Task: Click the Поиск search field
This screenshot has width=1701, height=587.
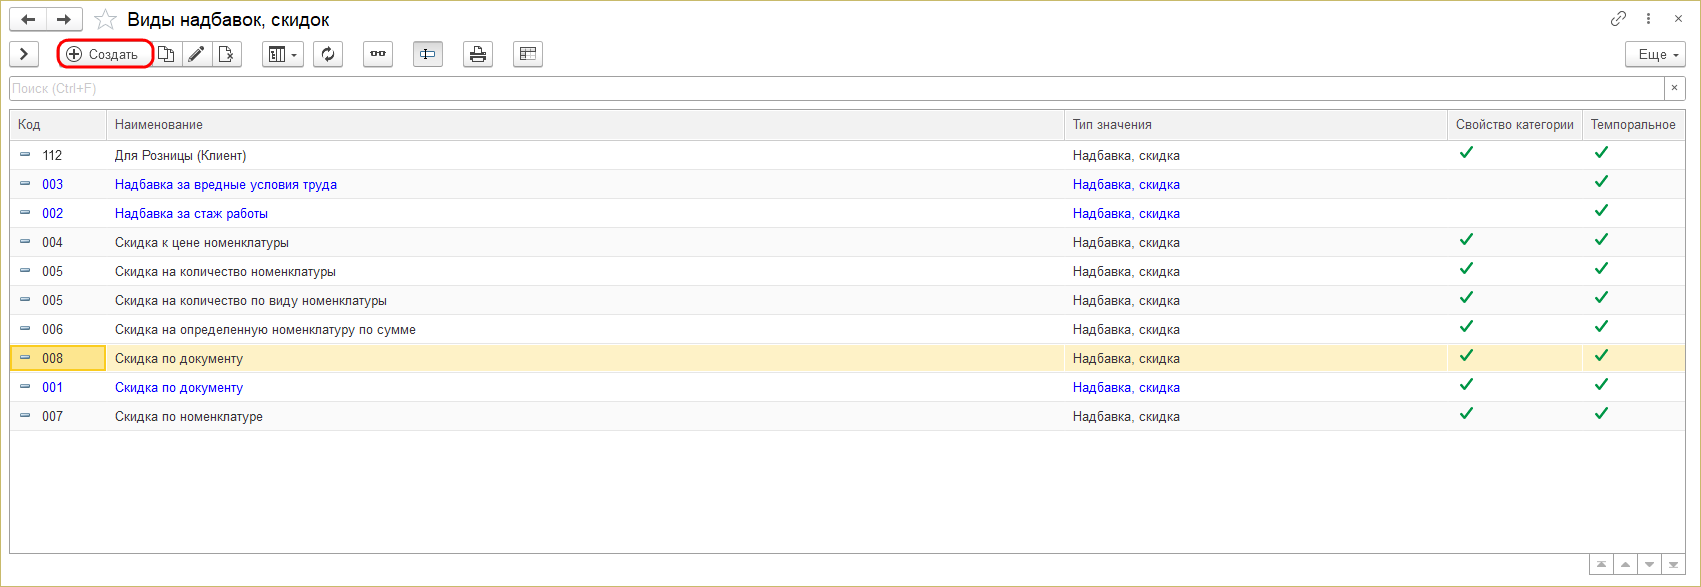Action: [x=836, y=89]
